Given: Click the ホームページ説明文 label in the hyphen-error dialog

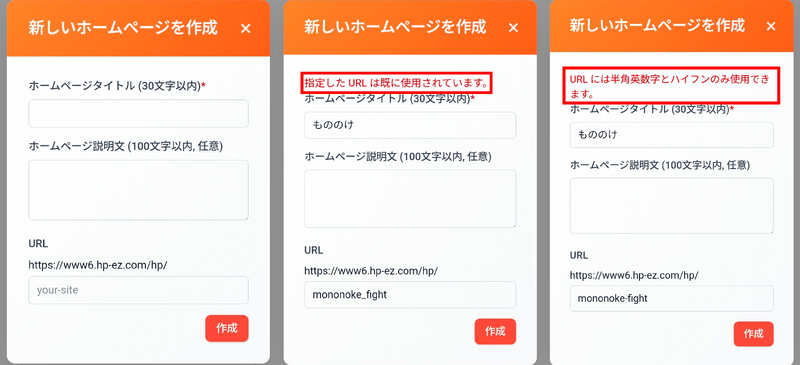Looking at the screenshot, I should pos(660,165).
